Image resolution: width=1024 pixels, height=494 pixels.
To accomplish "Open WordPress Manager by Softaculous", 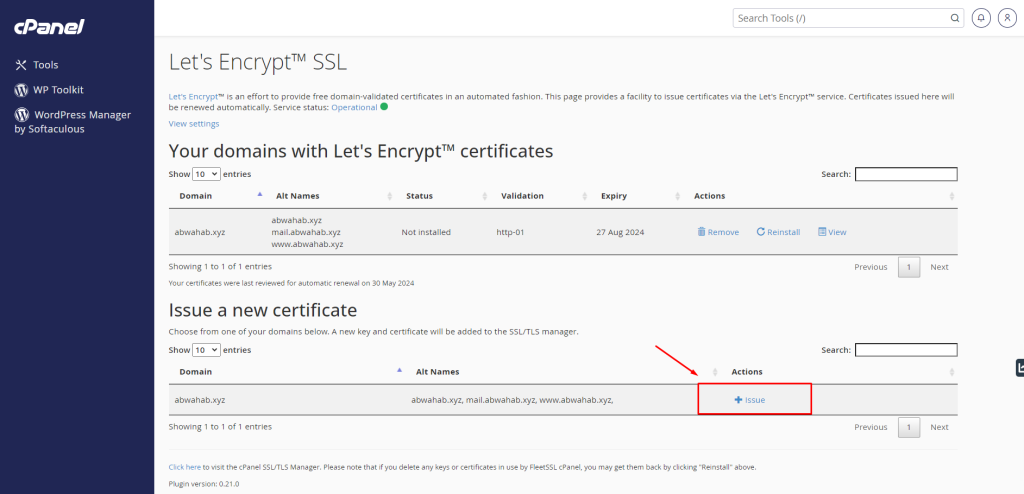I will coord(72,122).
